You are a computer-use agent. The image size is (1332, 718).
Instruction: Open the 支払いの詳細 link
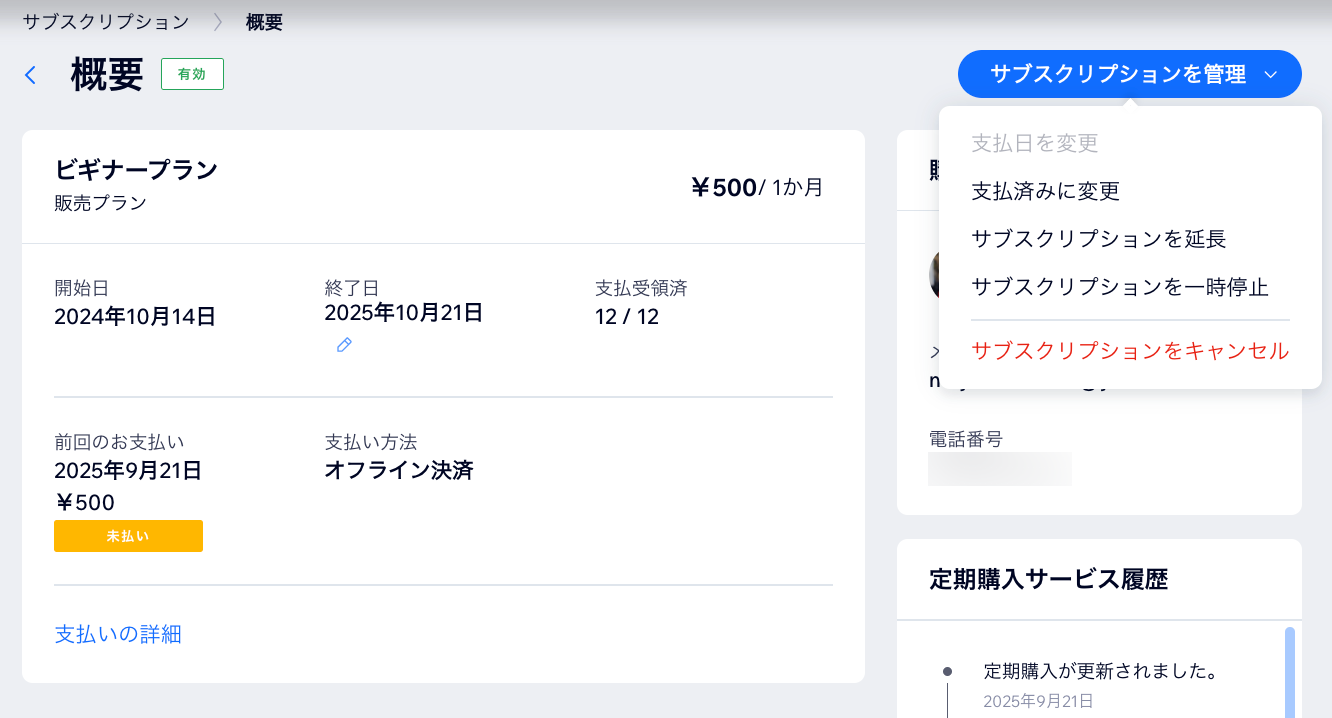point(117,634)
